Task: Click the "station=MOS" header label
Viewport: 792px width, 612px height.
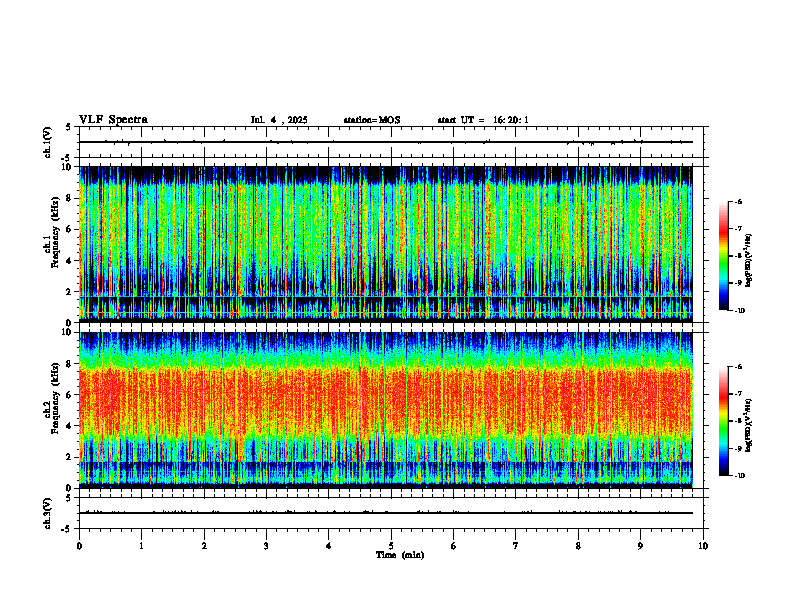Action: click(372, 120)
